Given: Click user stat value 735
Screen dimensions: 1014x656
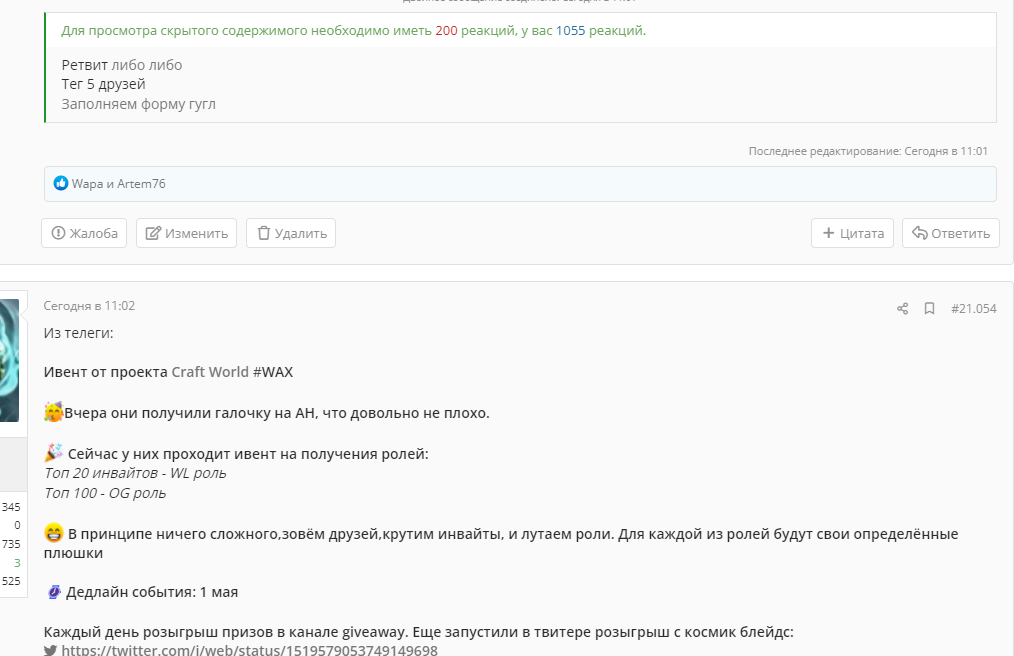Looking at the screenshot, I should coord(11,544).
